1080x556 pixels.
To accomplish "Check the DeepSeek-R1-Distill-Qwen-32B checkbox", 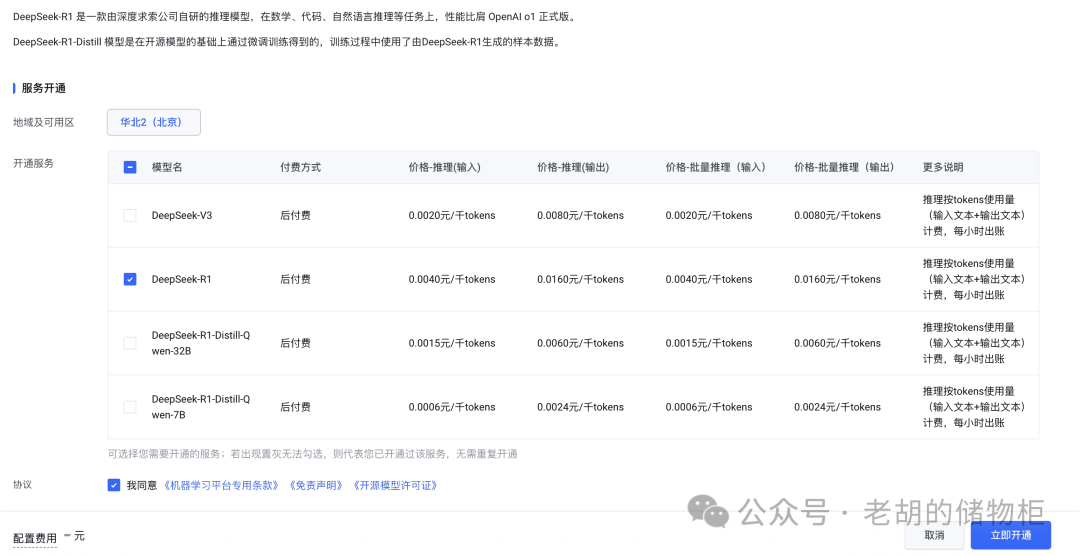I will coord(129,343).
